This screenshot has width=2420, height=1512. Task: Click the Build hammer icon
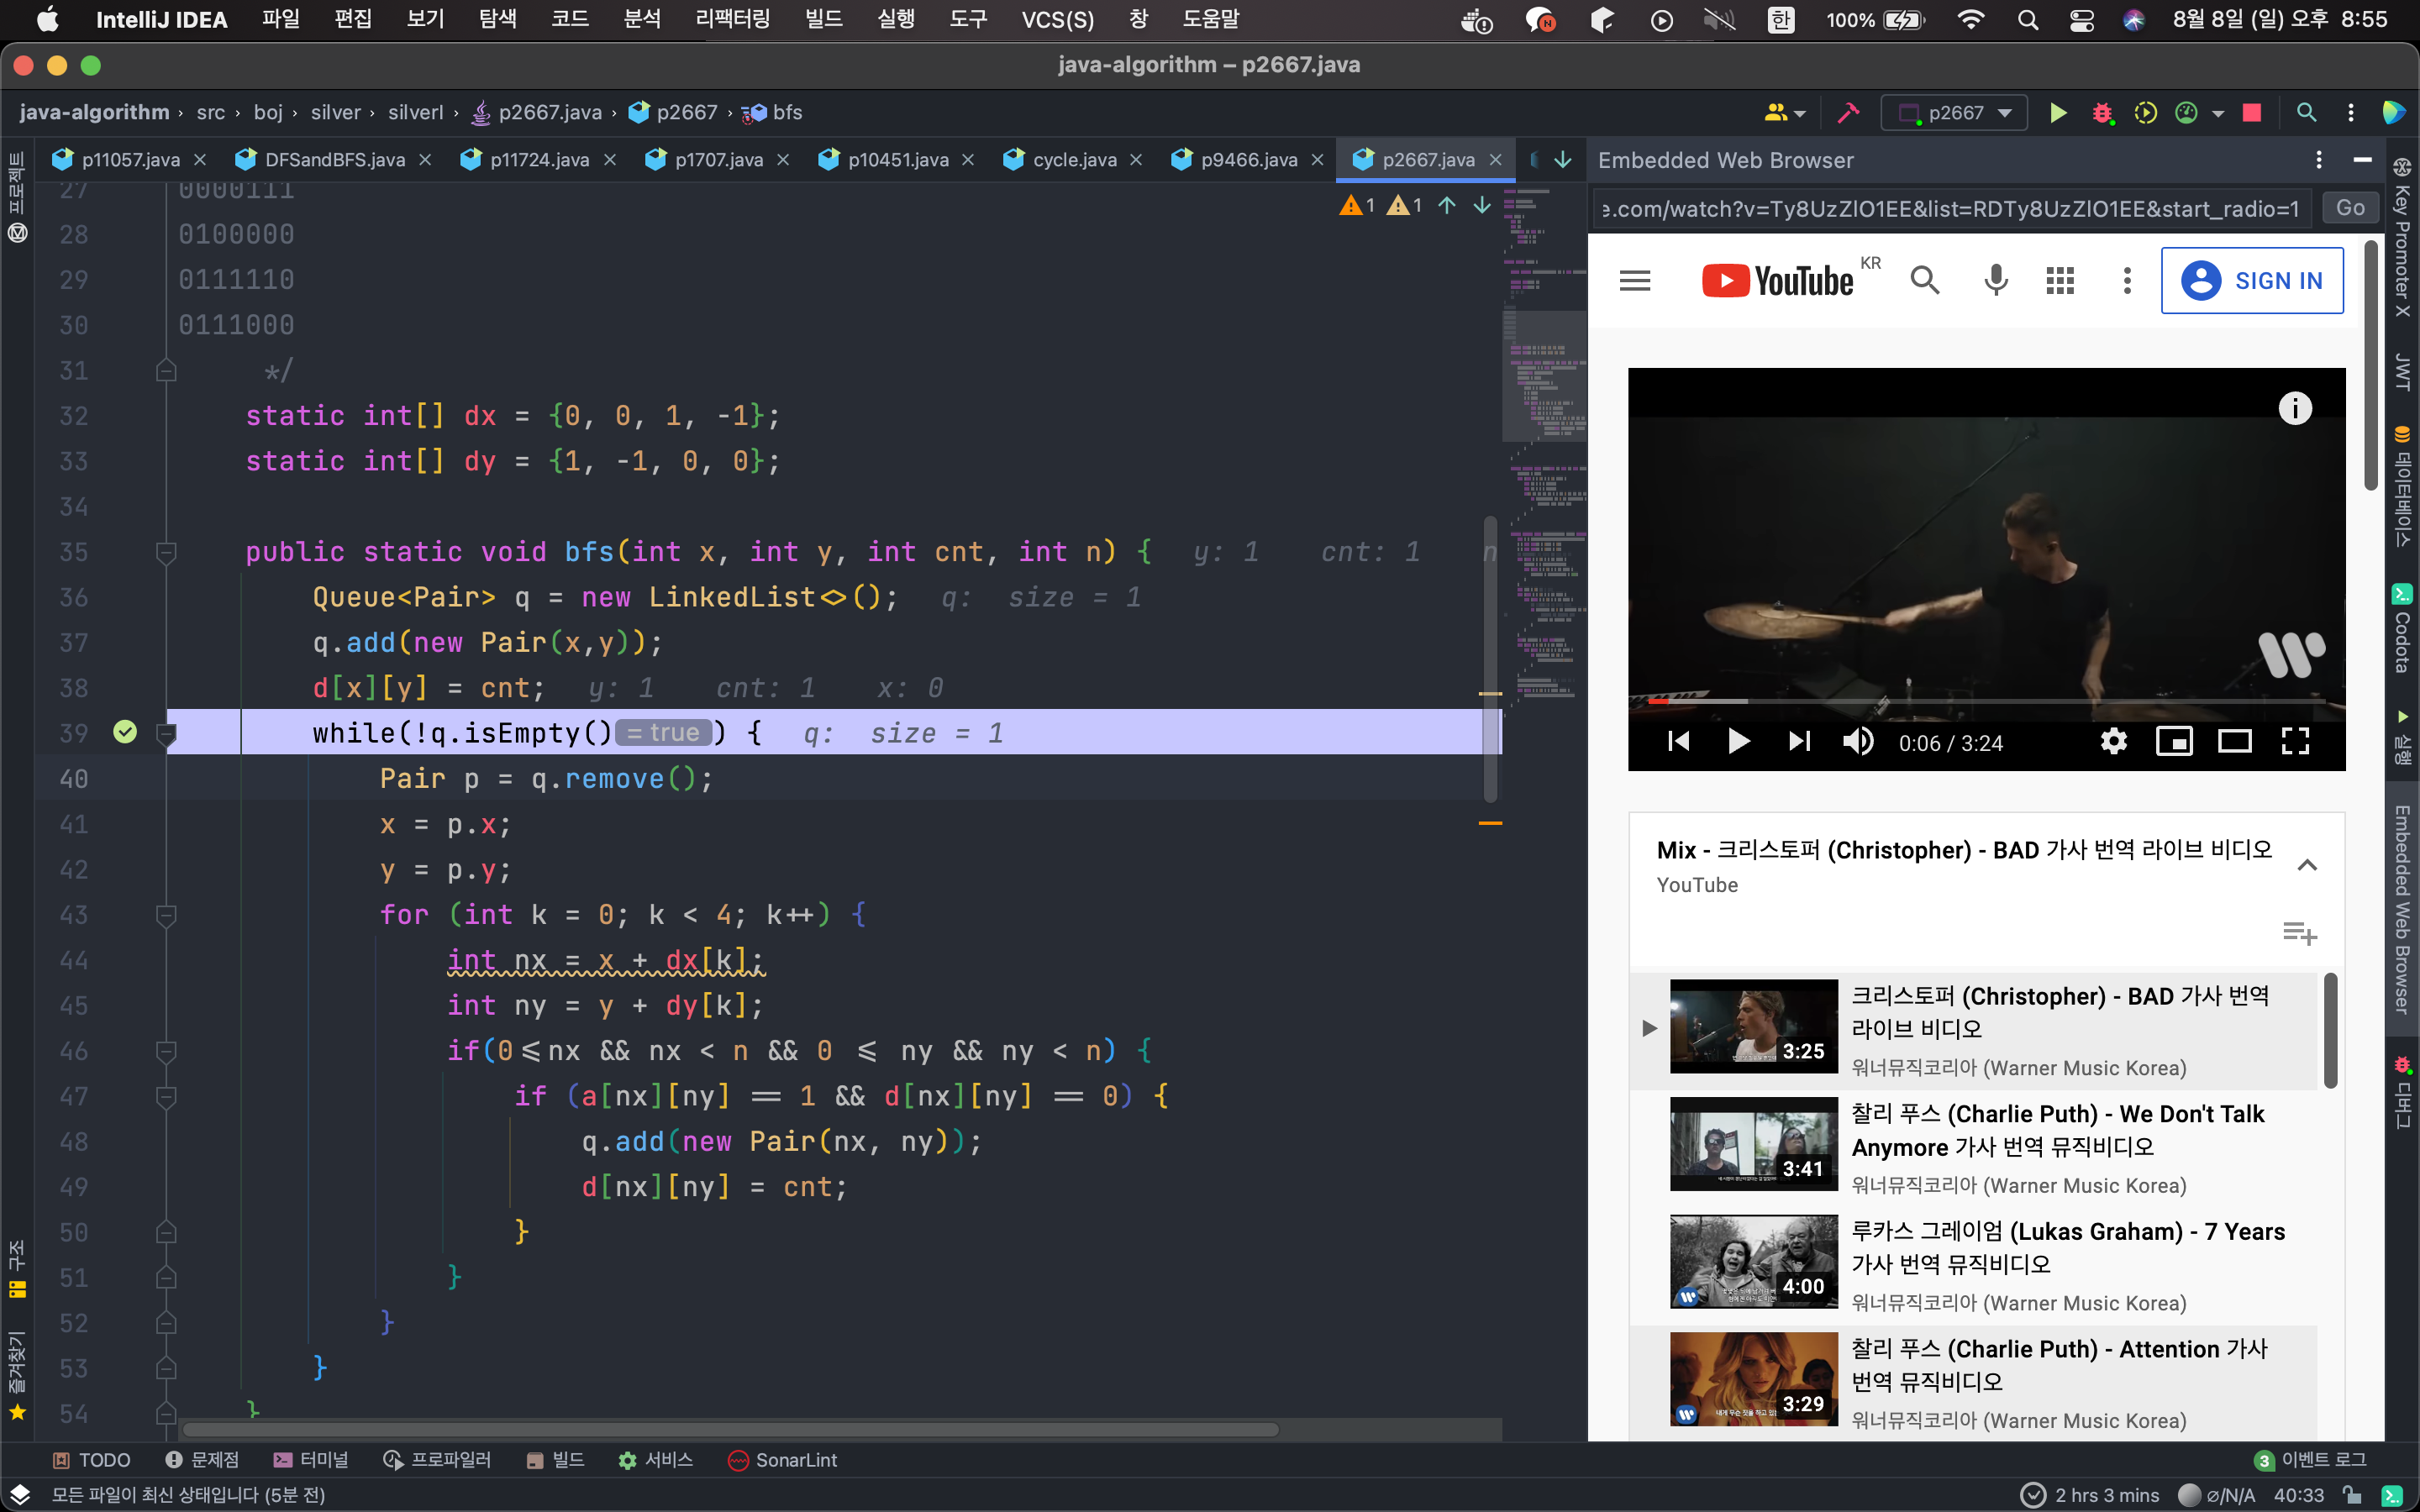coord(1848,113)
